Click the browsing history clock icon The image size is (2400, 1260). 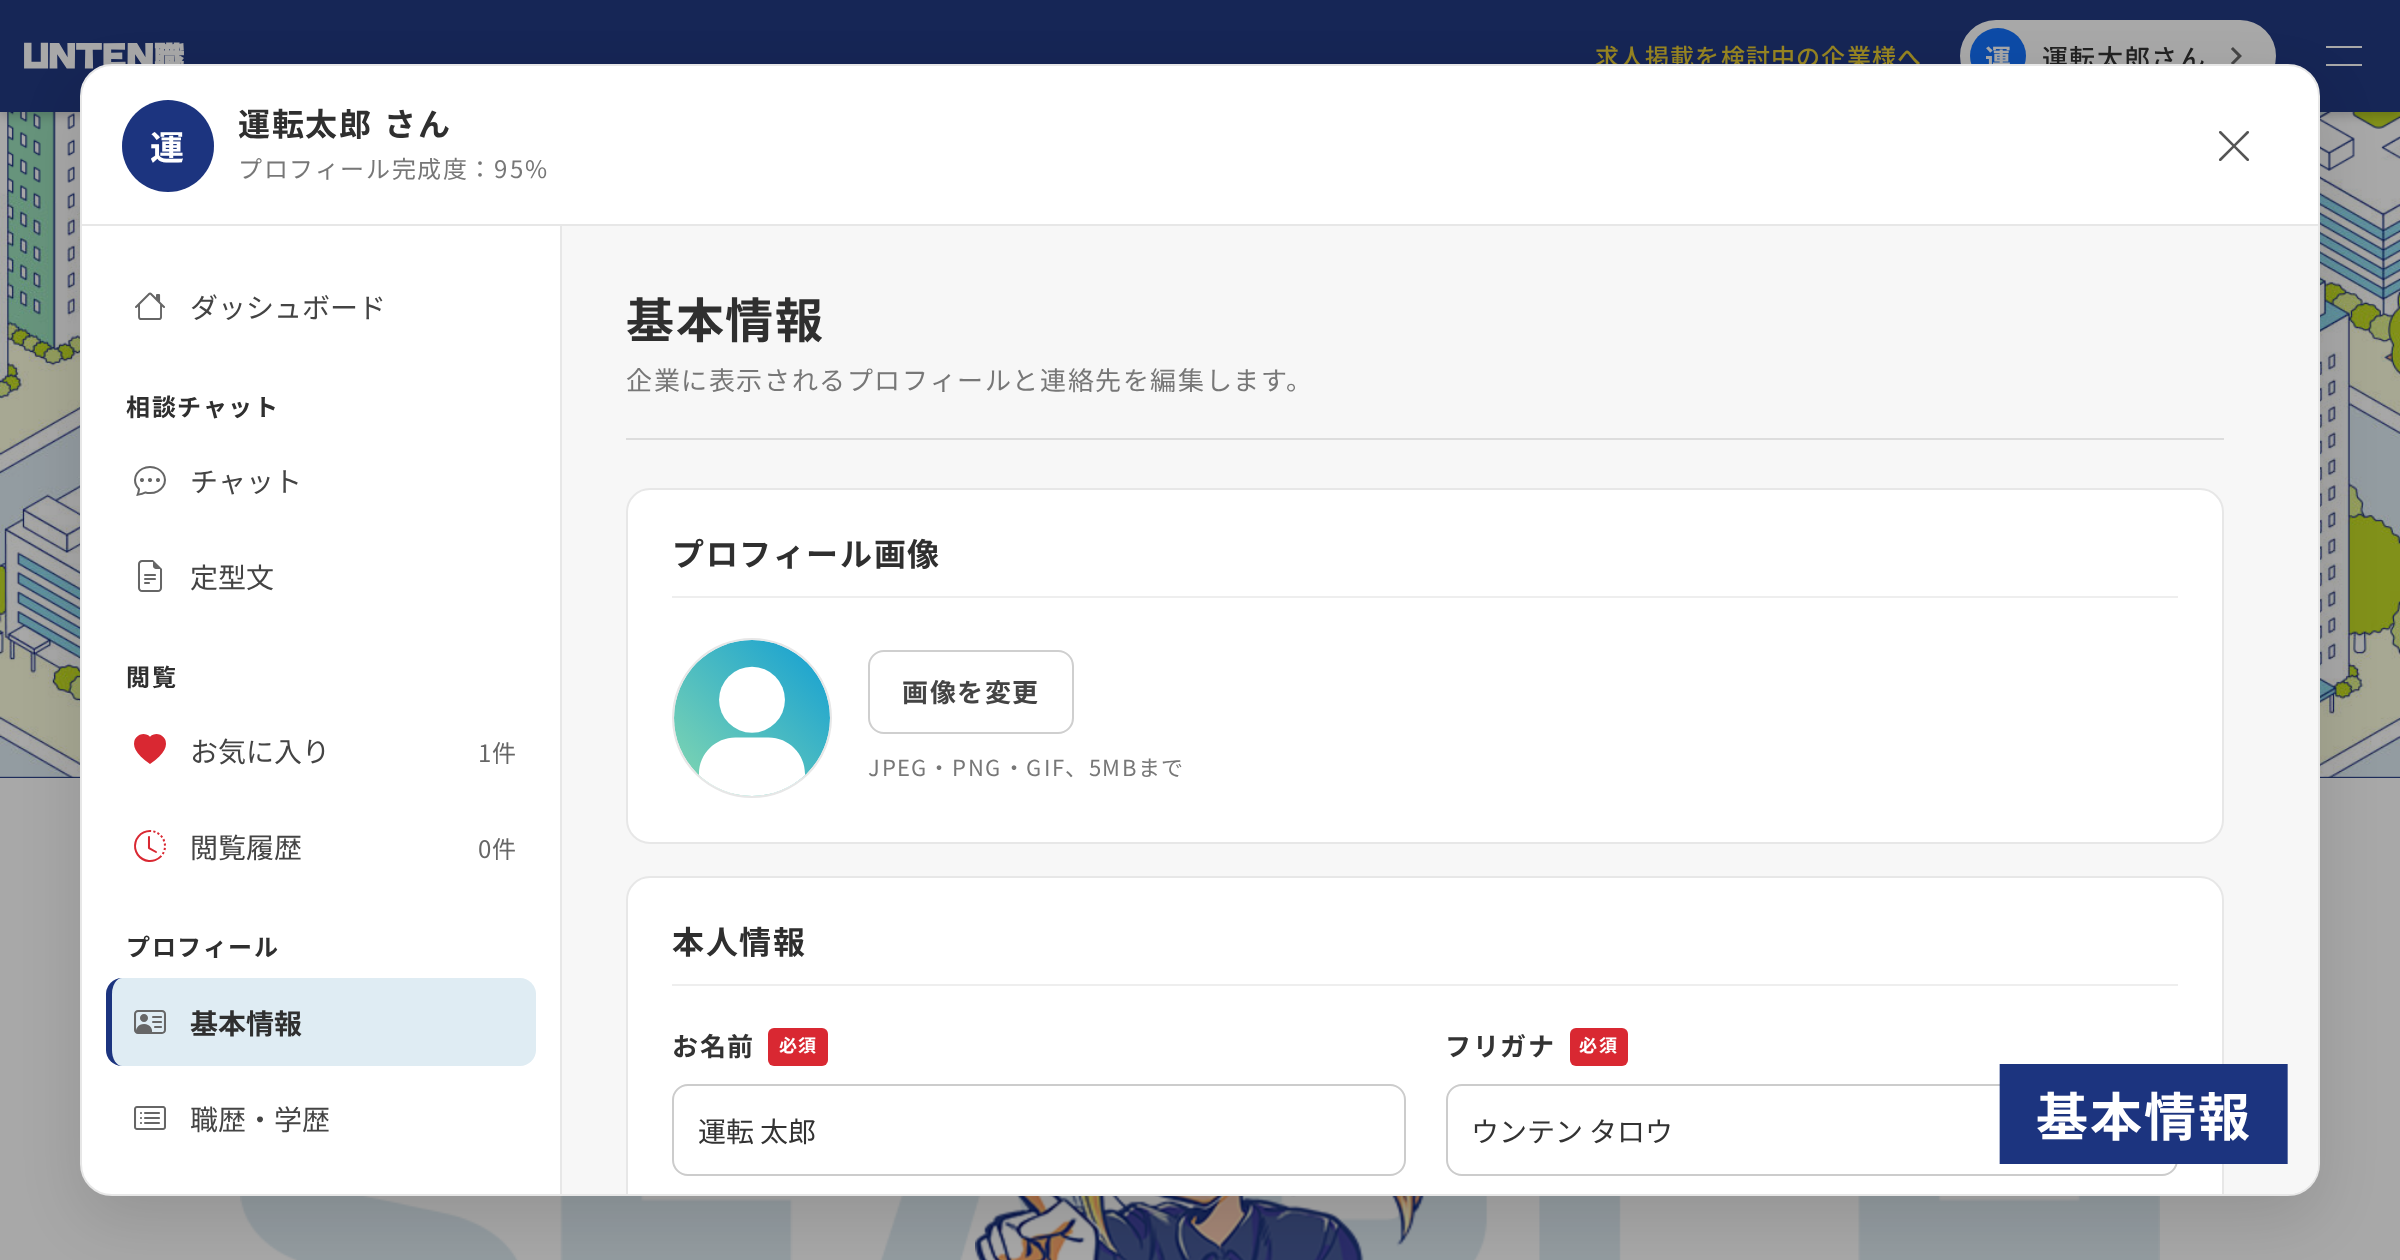[150, 846]
